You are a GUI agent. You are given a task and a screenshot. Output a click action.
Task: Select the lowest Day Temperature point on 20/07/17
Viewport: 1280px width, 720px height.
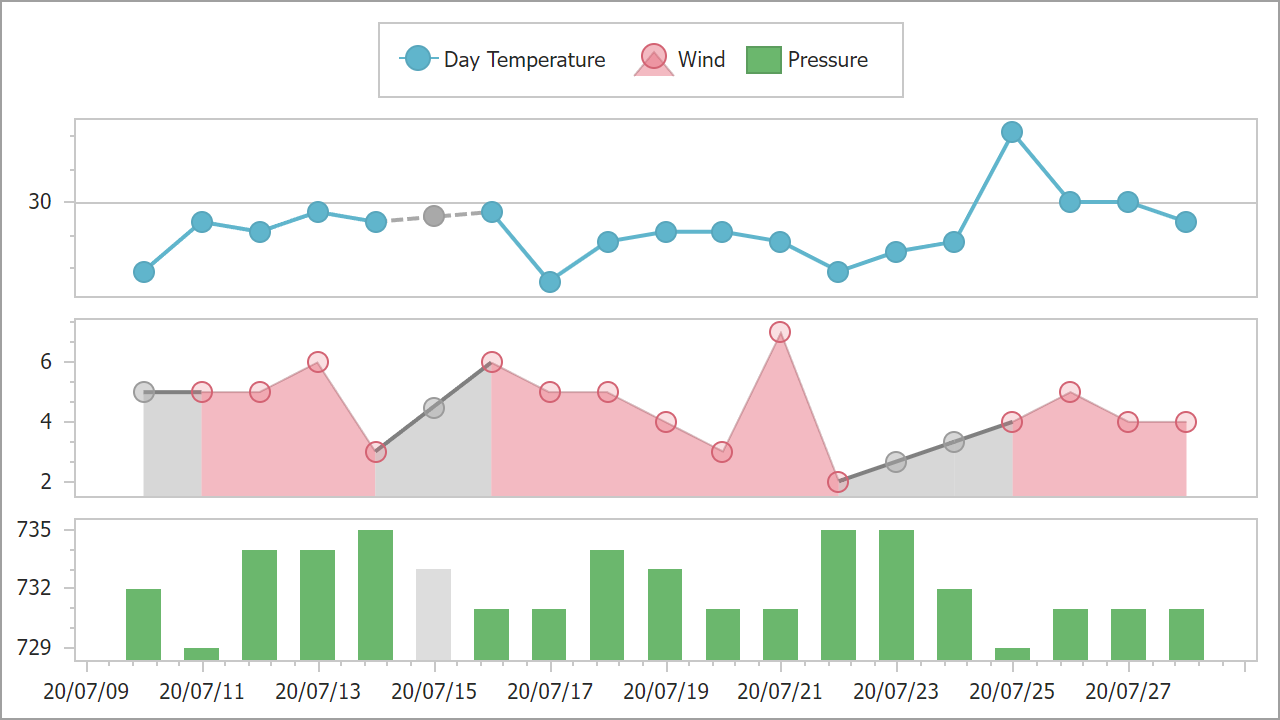[x=549, y=282]
